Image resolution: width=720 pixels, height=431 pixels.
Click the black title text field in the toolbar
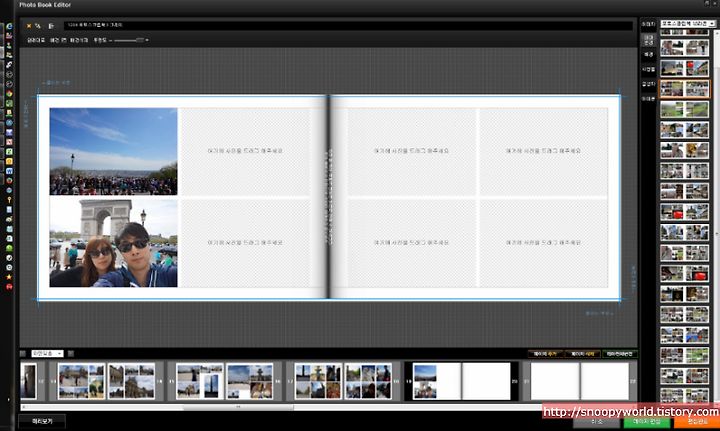[348, 25]
